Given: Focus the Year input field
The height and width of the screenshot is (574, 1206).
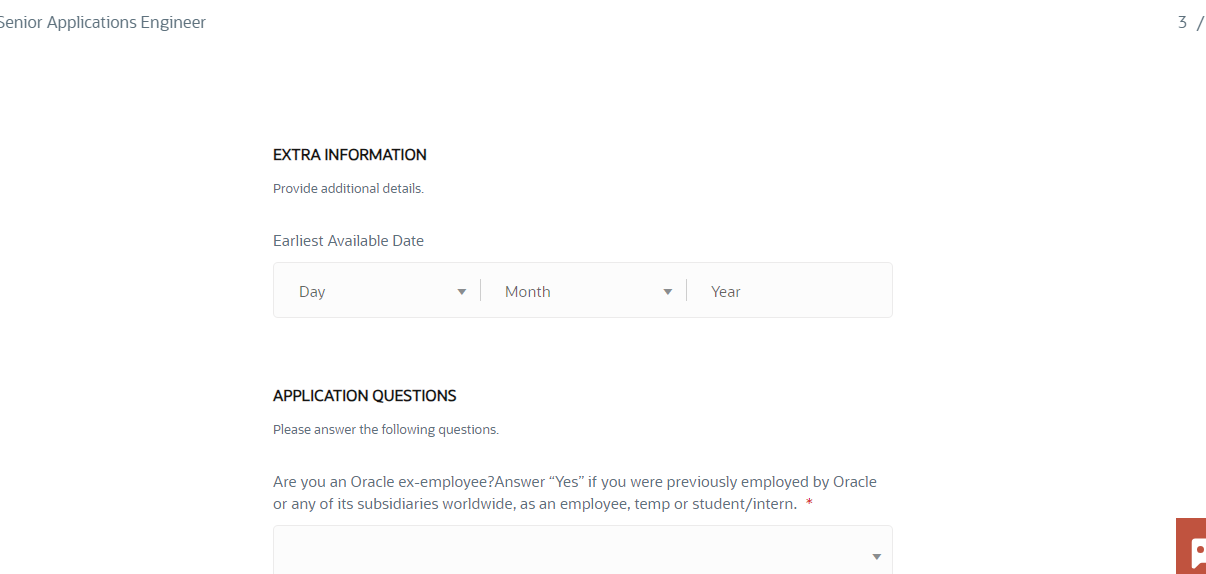Looking at the screenshot, I should (789, 291).
